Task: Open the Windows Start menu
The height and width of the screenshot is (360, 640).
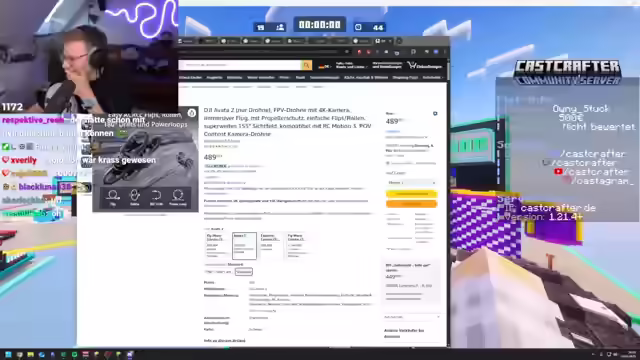Action: [8, 354]
